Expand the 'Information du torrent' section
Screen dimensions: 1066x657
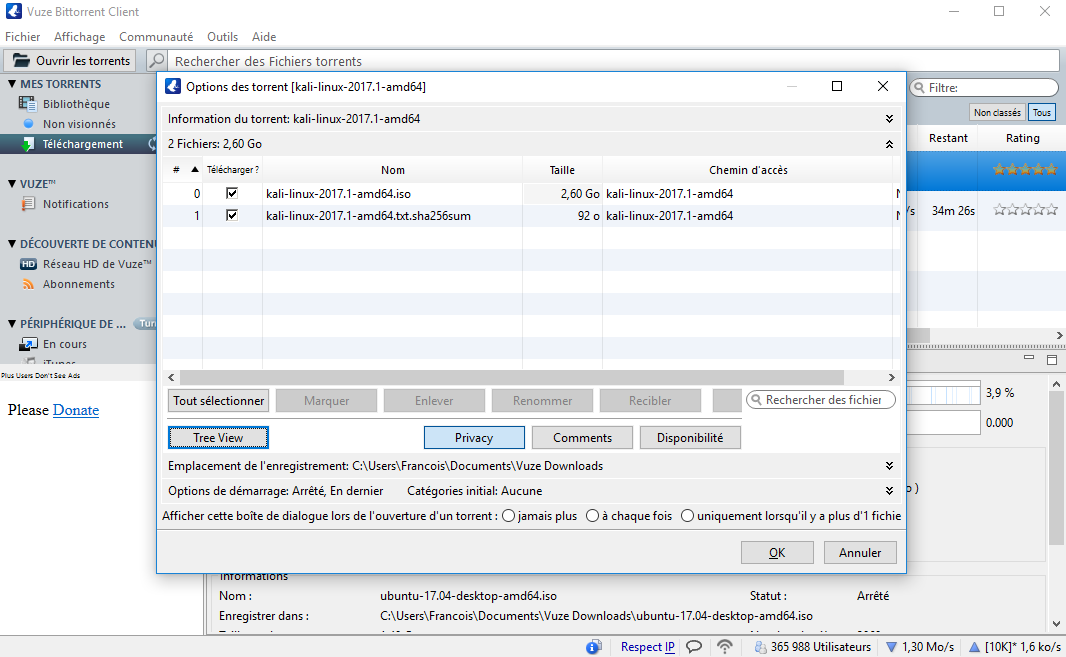889,119
